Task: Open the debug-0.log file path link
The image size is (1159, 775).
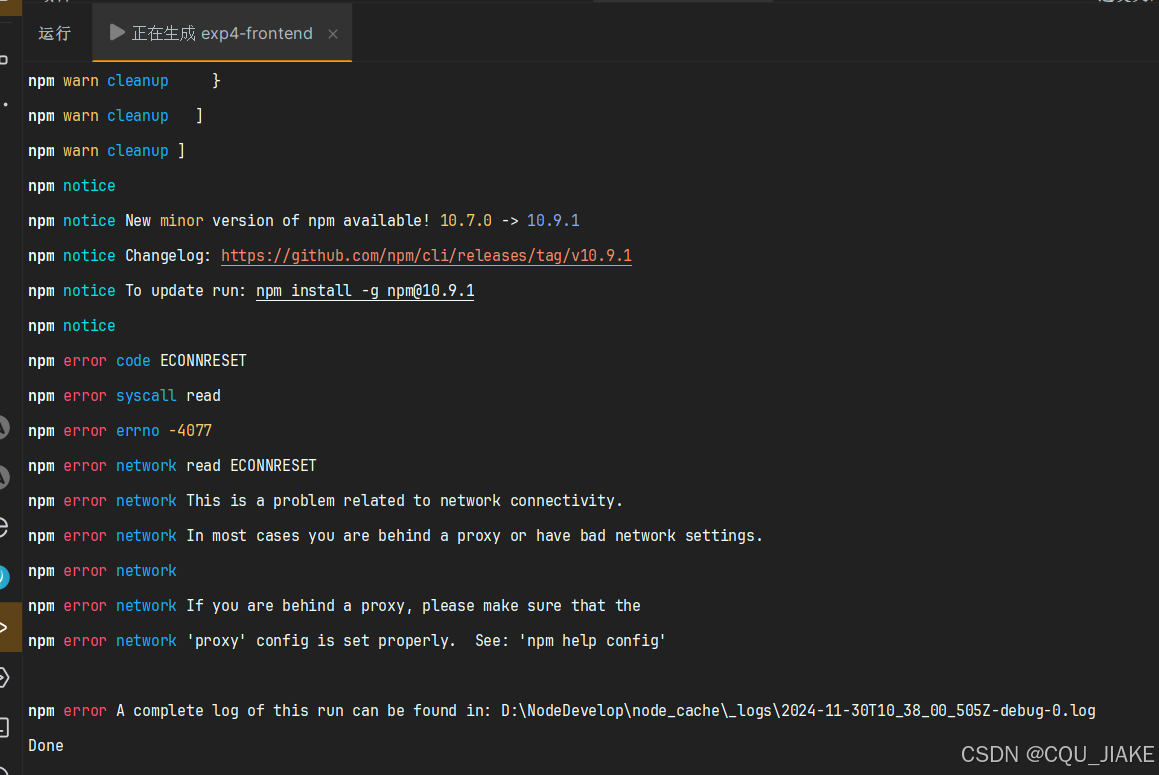Action: click(796, 710)
